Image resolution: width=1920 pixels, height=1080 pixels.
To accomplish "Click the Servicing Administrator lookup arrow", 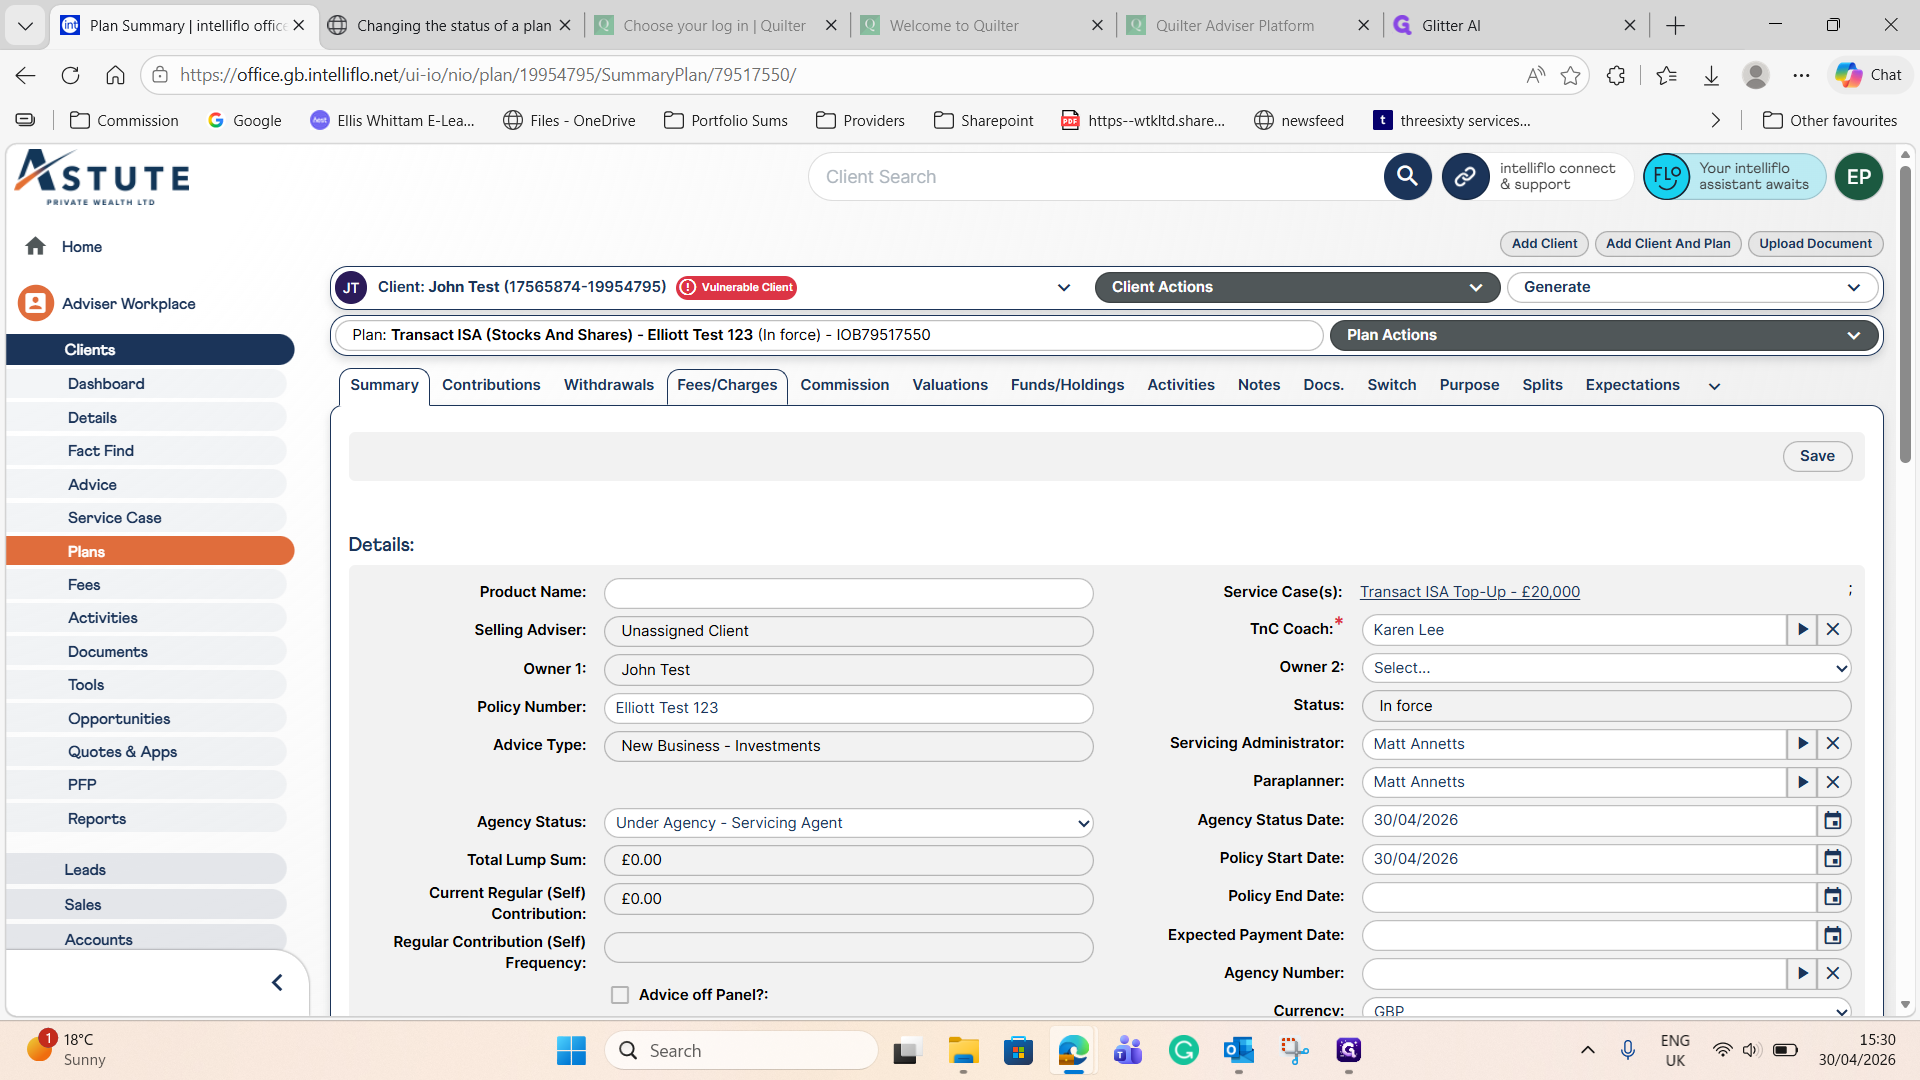I will [x=1802, y=744].
